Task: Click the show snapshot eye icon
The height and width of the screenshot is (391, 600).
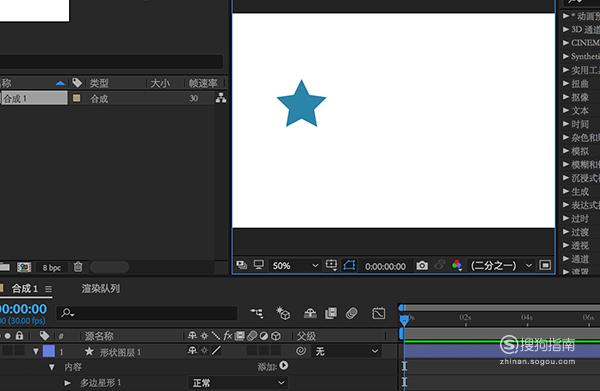Action: click(440, 265)
